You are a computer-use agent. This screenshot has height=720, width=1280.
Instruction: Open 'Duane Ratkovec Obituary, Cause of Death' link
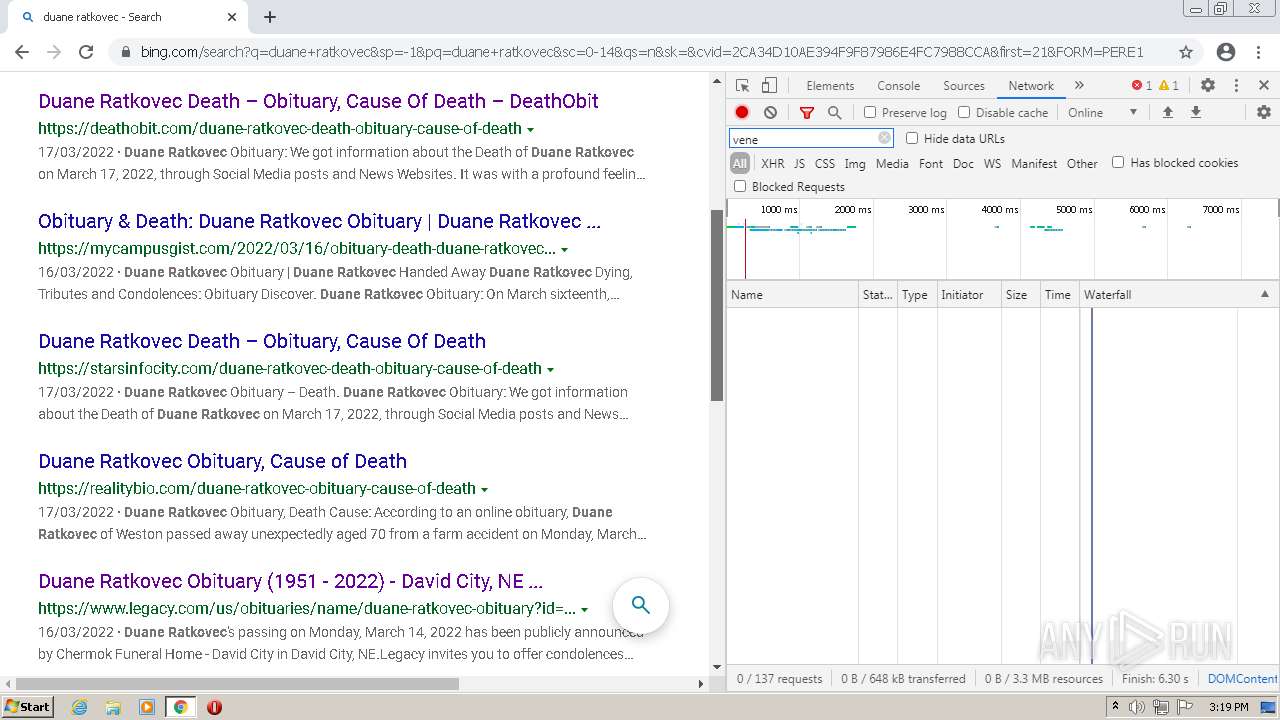222,461
